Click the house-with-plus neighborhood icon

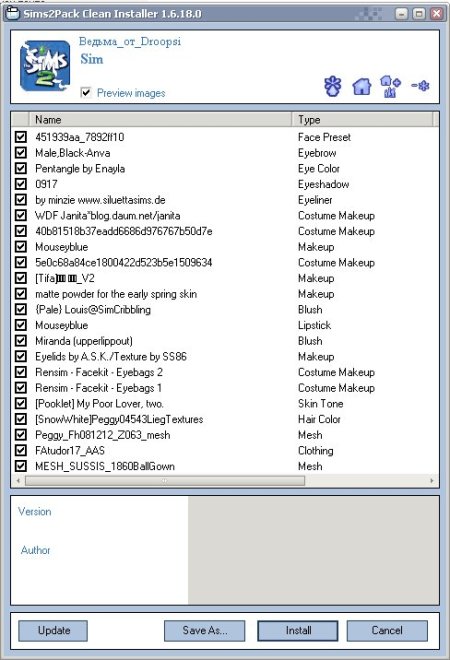[x=390, y=86]
